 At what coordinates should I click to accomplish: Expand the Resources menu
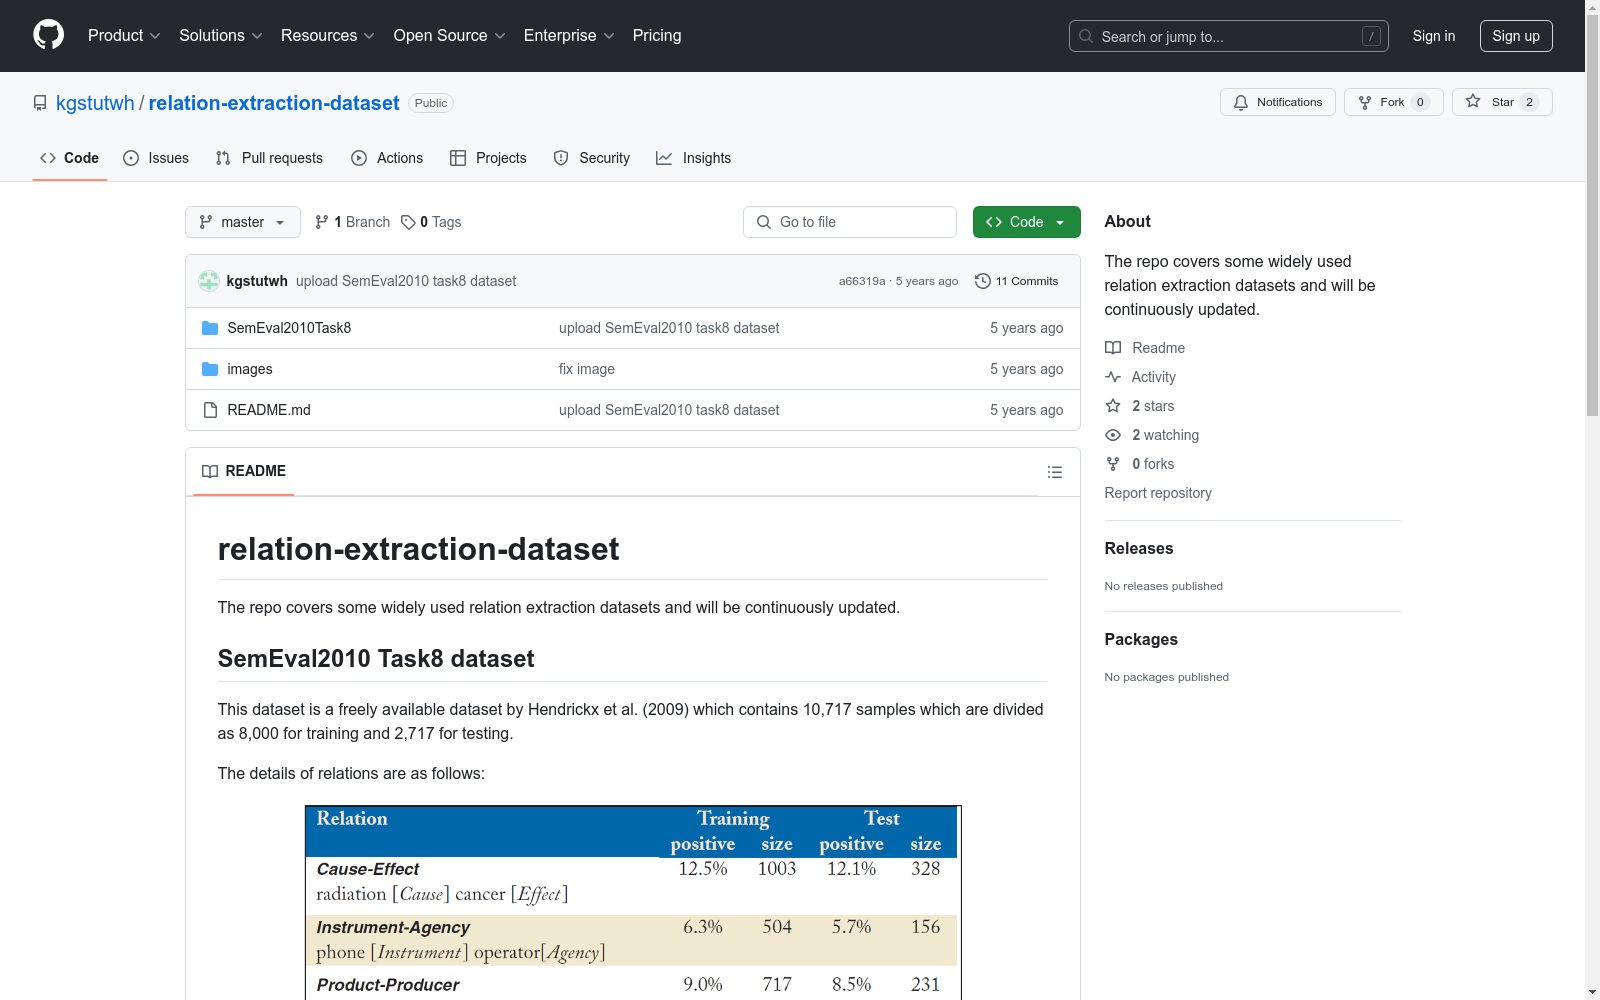pos(328,36)
